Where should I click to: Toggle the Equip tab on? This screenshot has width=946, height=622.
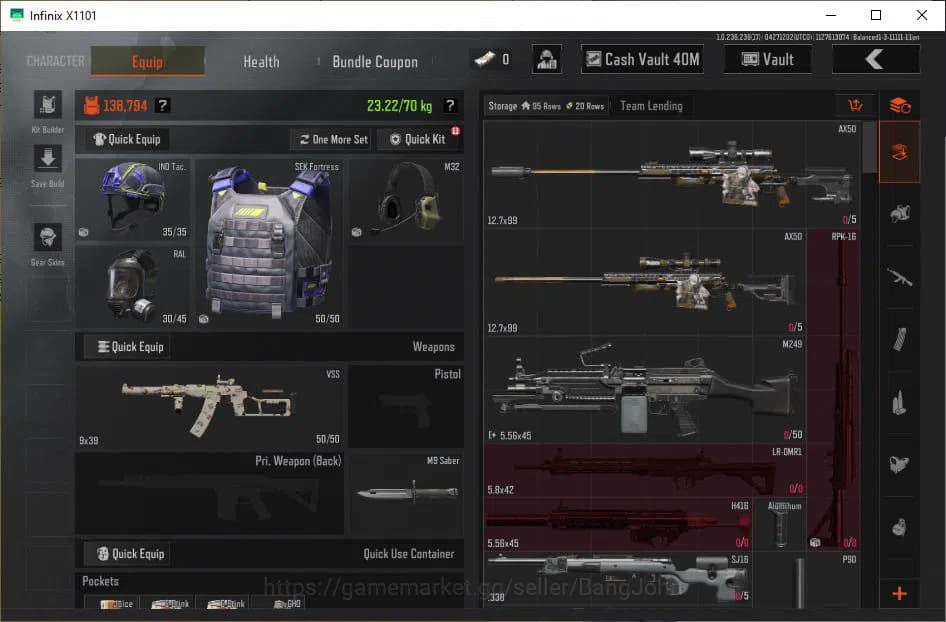click(146, 61)
